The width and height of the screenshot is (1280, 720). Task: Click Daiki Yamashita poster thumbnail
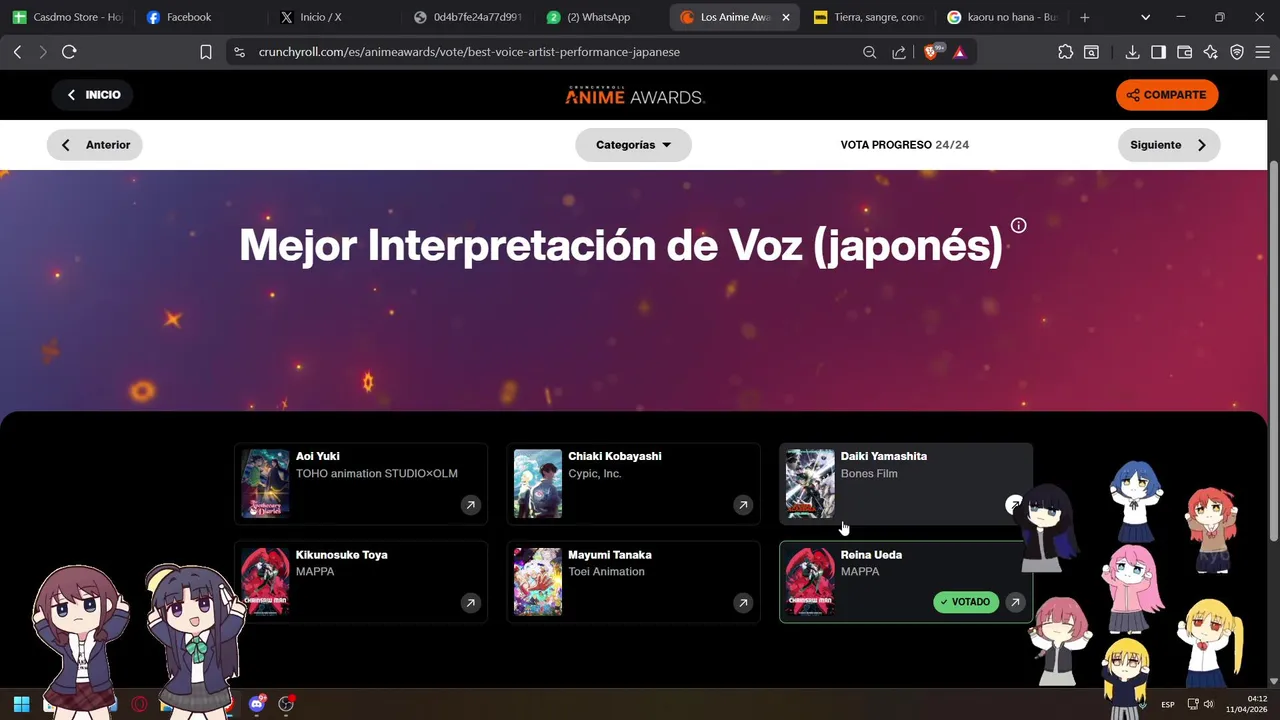click(x=810, y=484)
